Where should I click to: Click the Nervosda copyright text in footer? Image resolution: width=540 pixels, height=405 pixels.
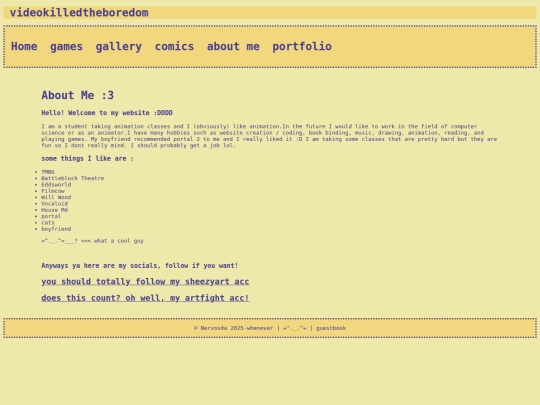[x=233, y=328]
